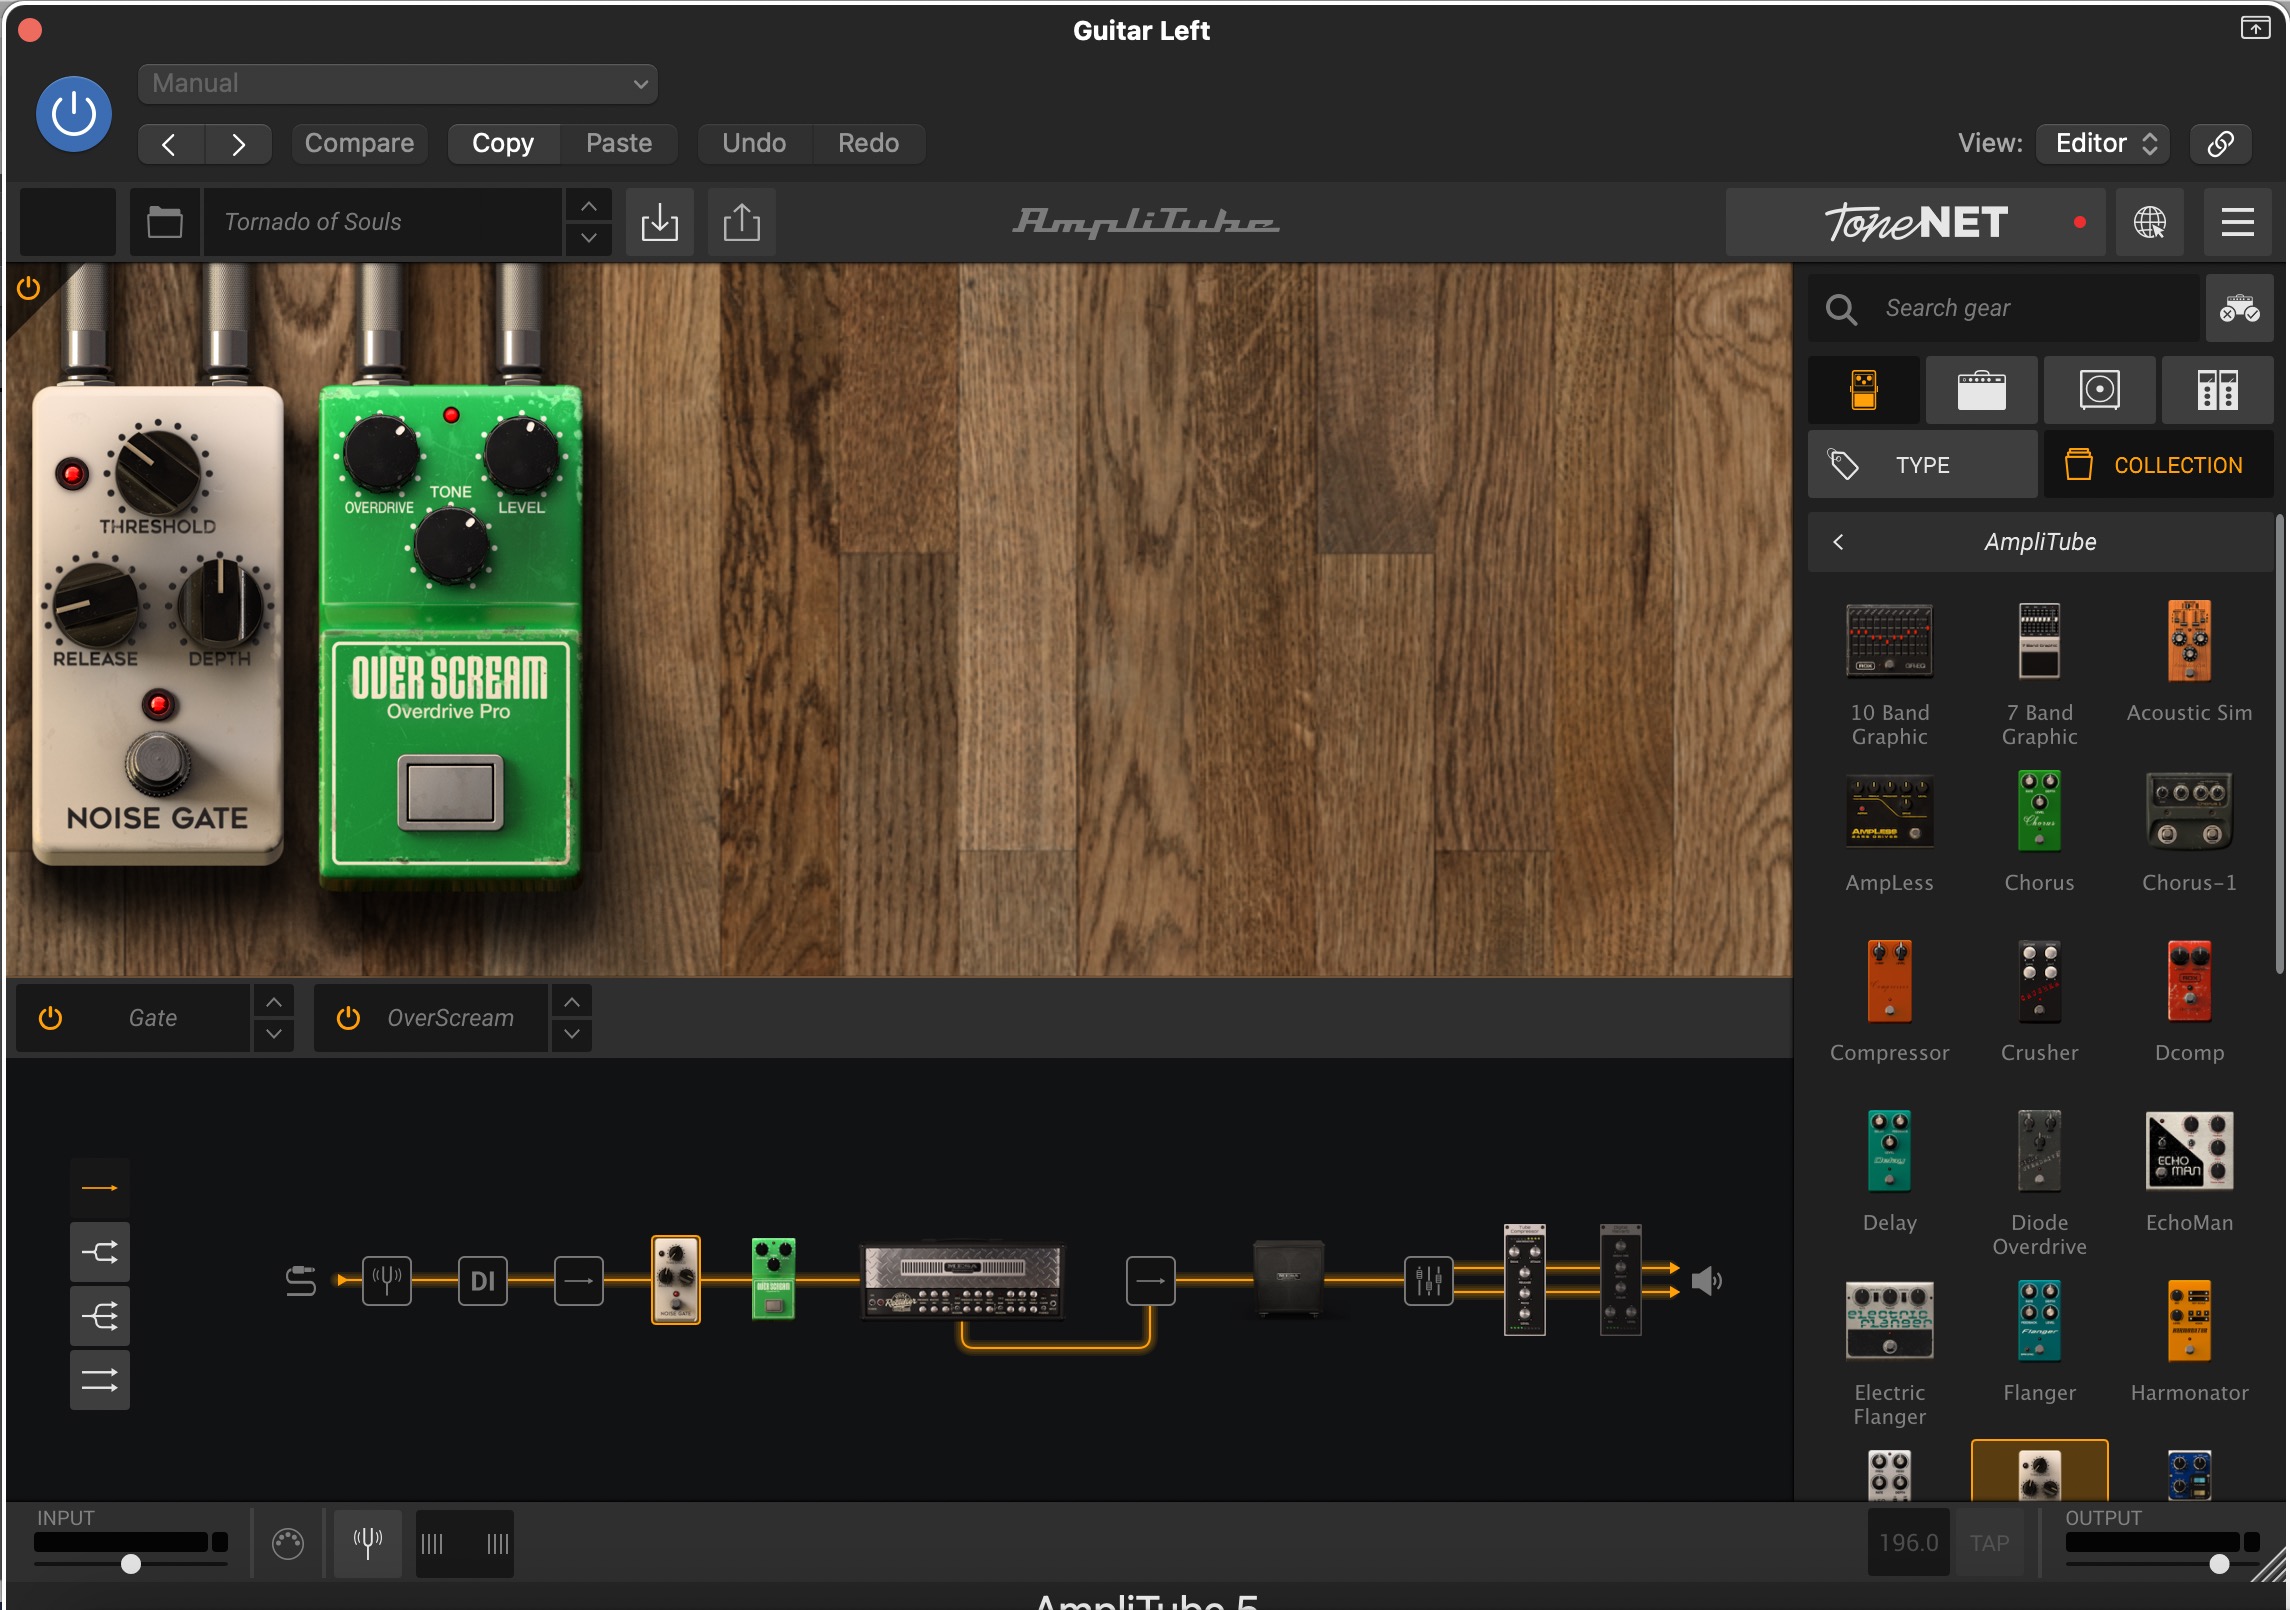Click the Compare button
The width and height of the screenshot is (2290, 1610).
coord(359,143)
